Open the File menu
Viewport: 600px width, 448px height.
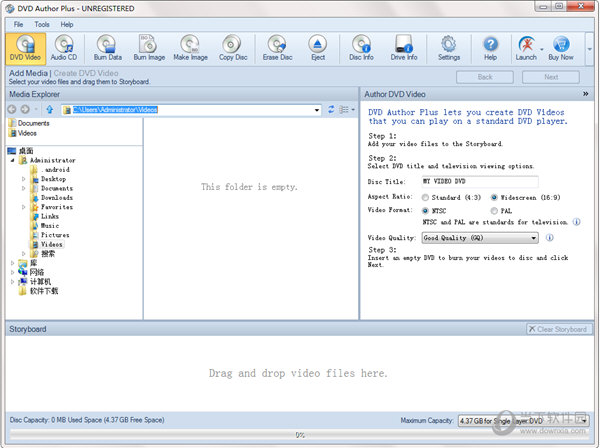(x=18, y=24)
